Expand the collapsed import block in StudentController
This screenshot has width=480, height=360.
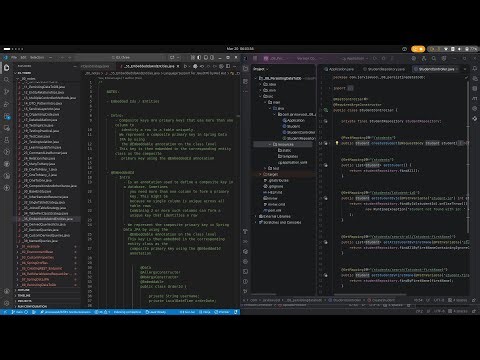(350, 88)
